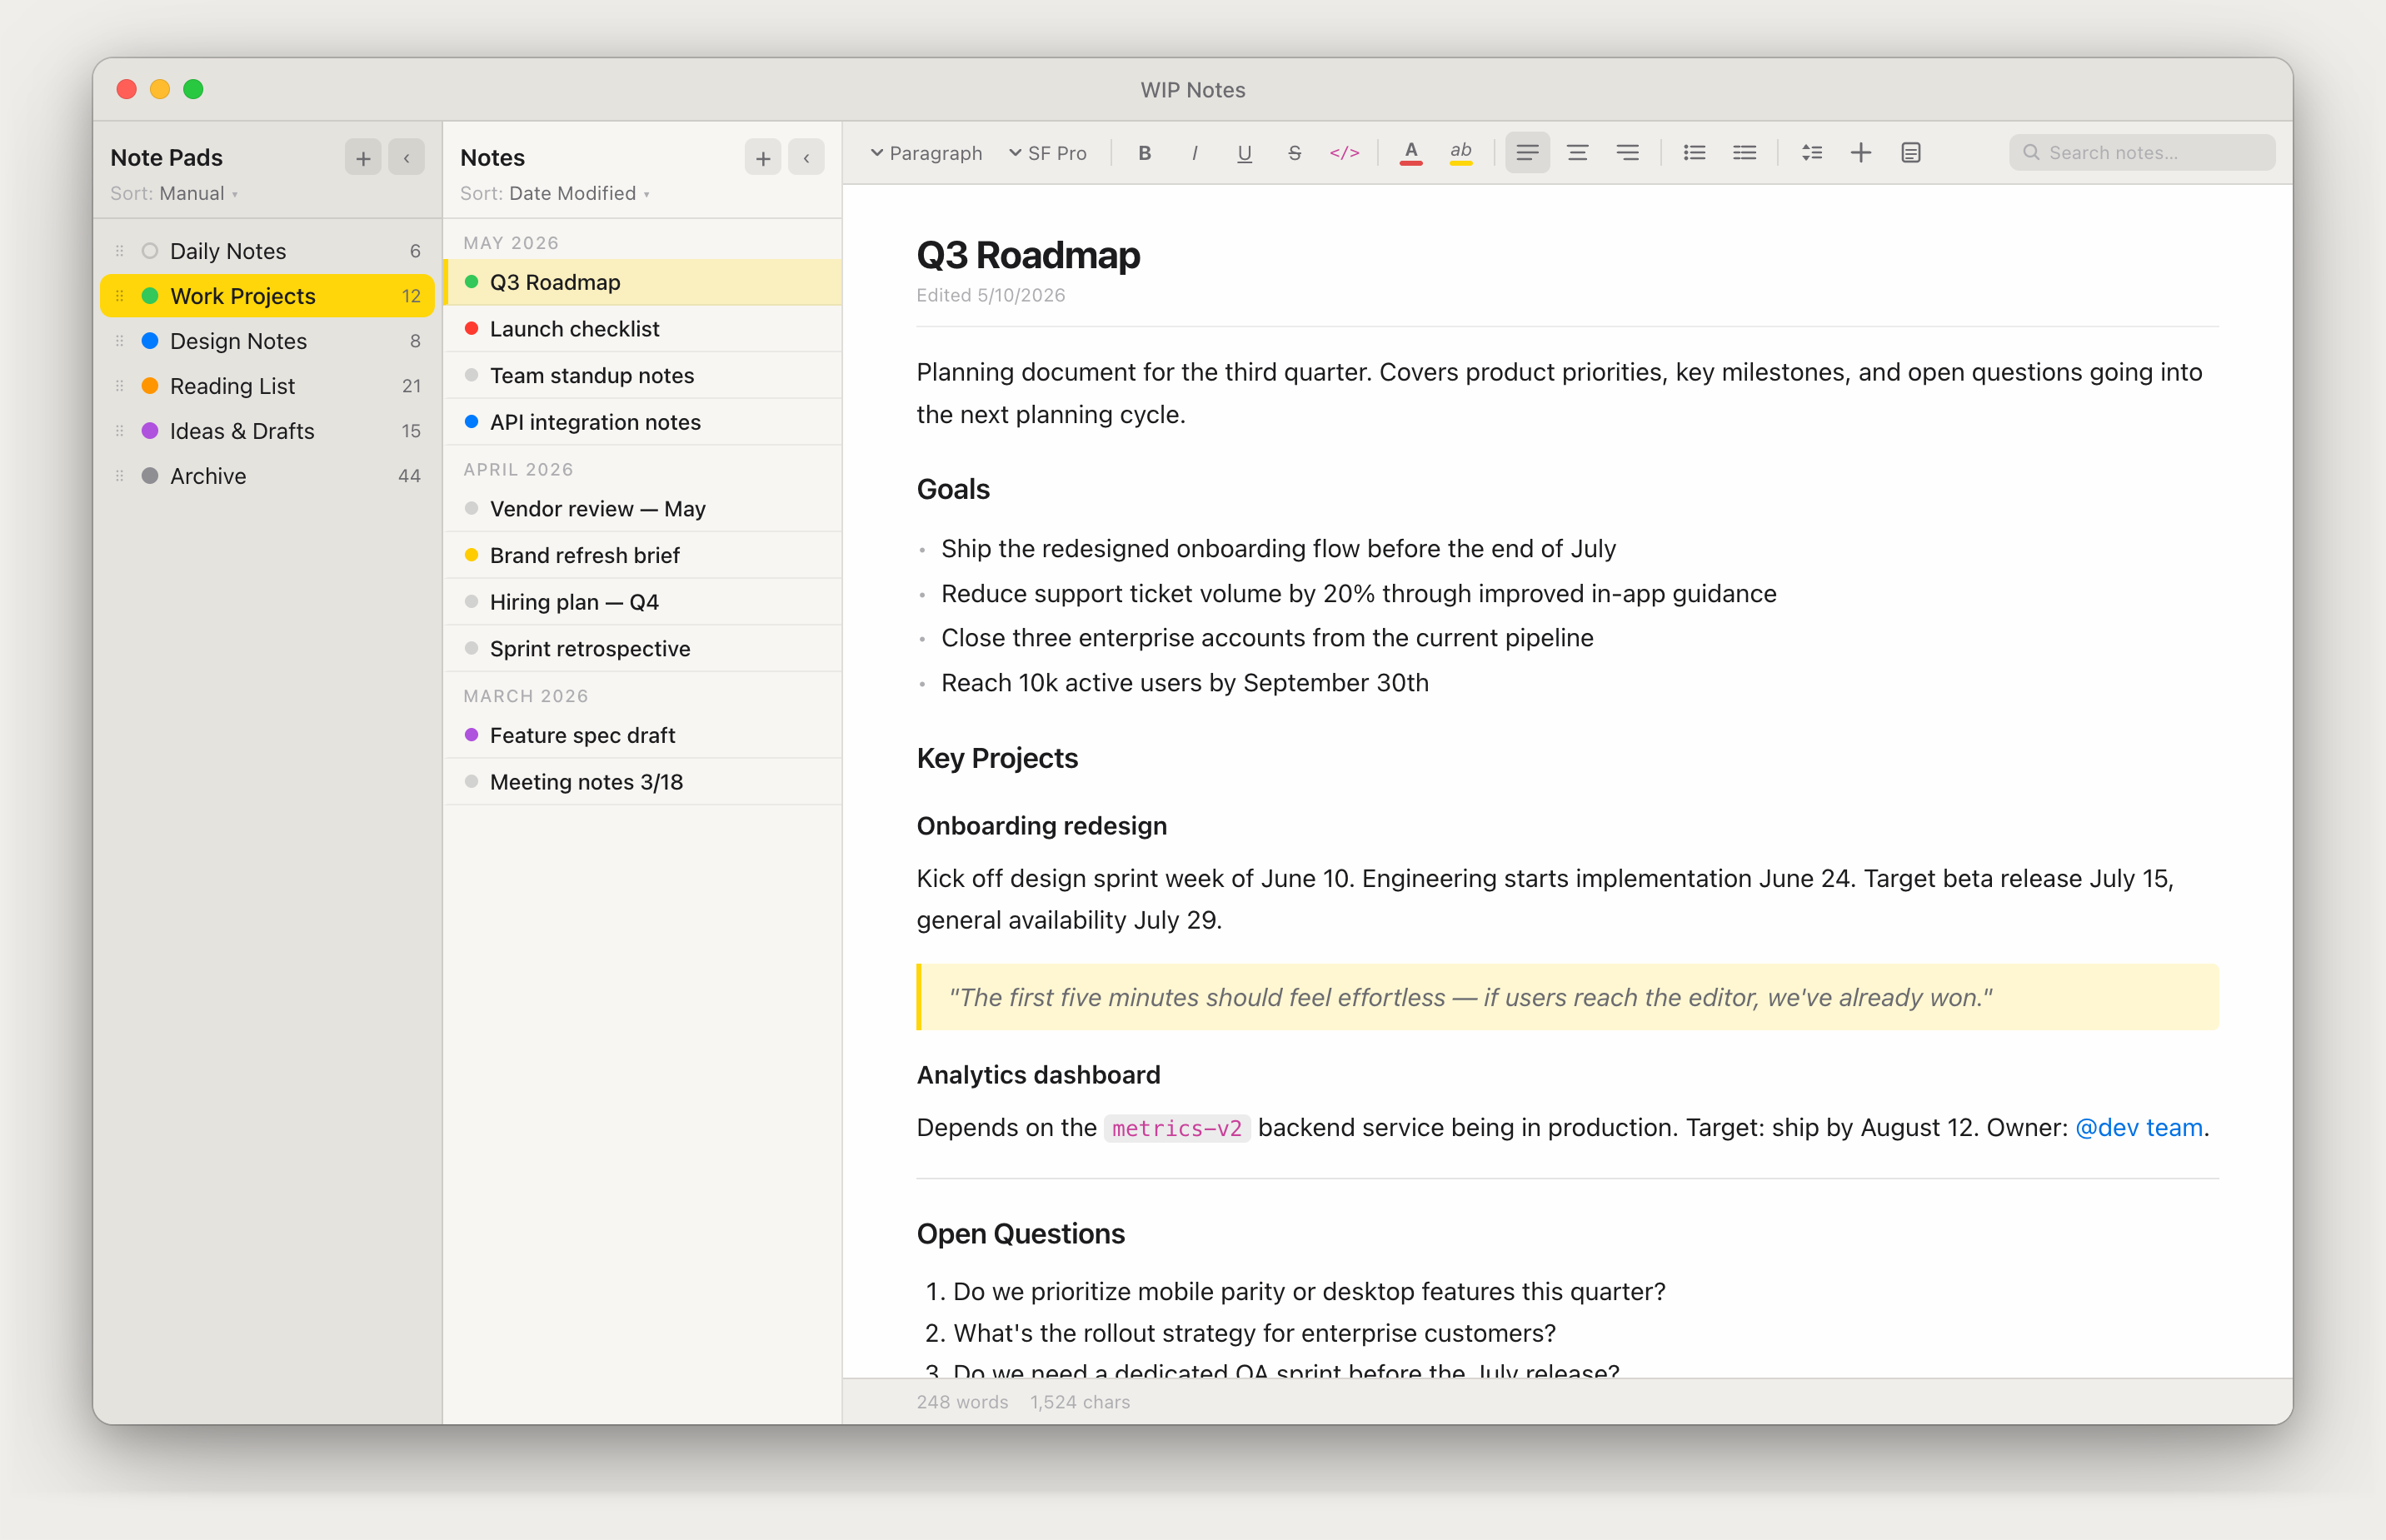Open the Launch checklist note
2386x1540 pixels.
[643, 329]
